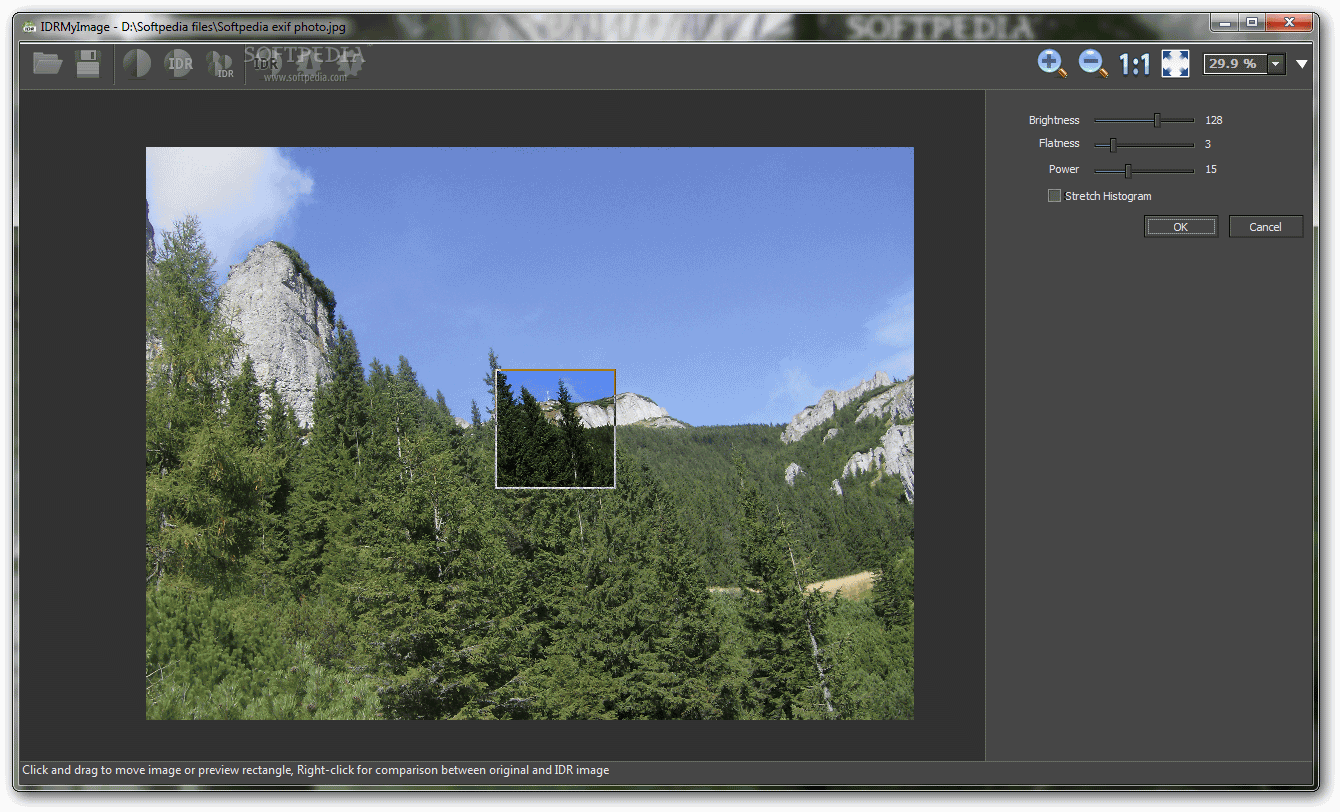1340x812 pixels.
Task: Click the Flatness slider handle
Action: coord(1113,145)
